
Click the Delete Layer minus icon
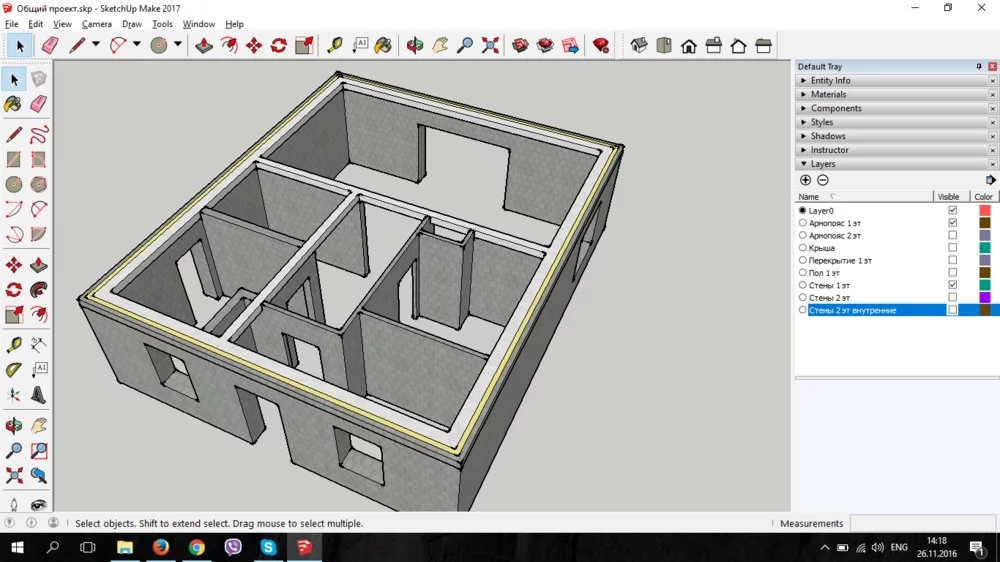[x=823, y=180]
